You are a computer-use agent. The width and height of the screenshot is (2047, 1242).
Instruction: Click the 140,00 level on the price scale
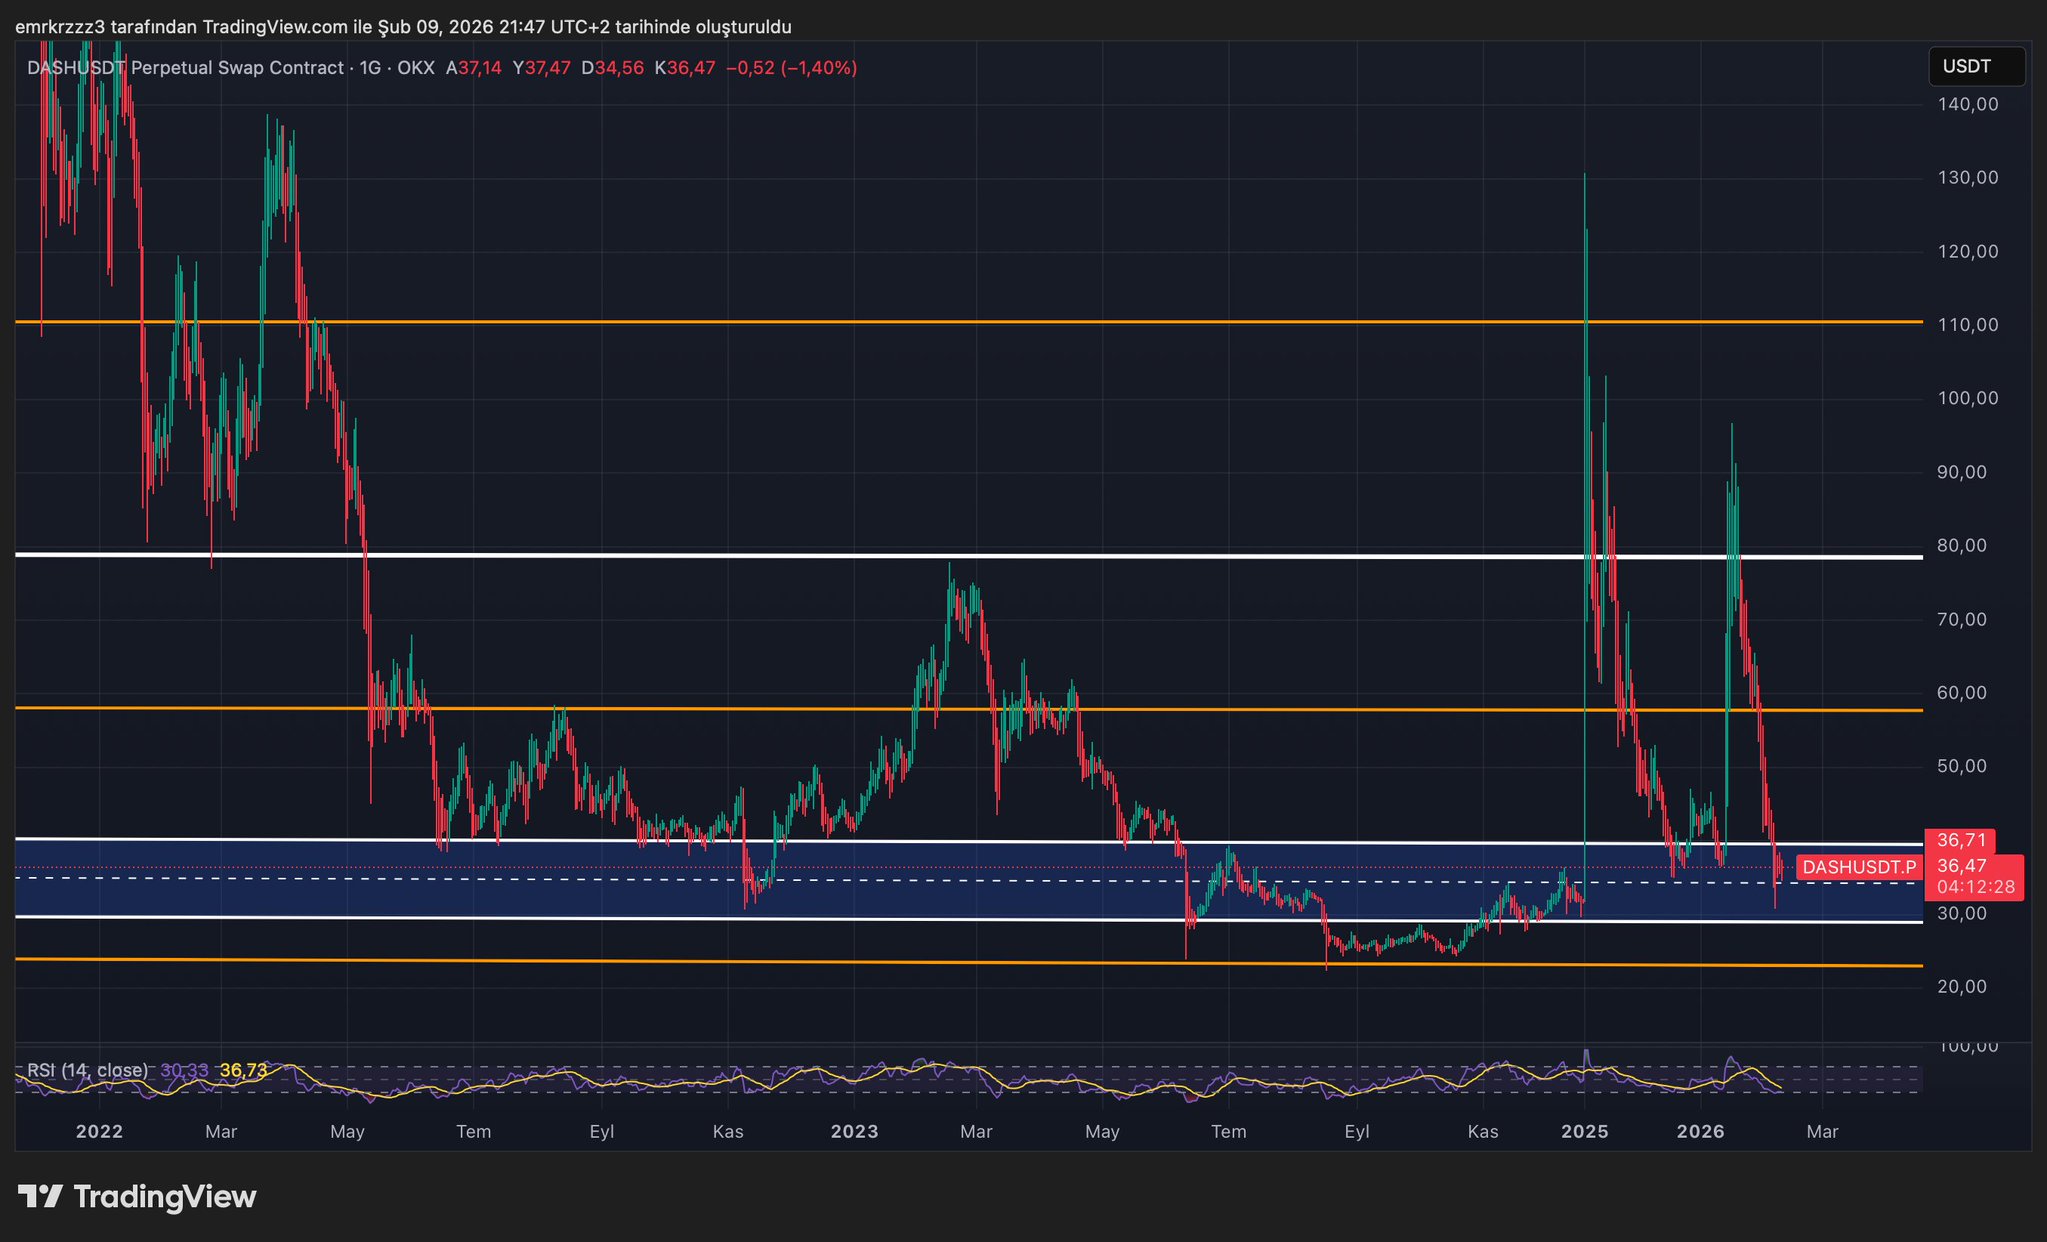click(x=1967, y=104)
